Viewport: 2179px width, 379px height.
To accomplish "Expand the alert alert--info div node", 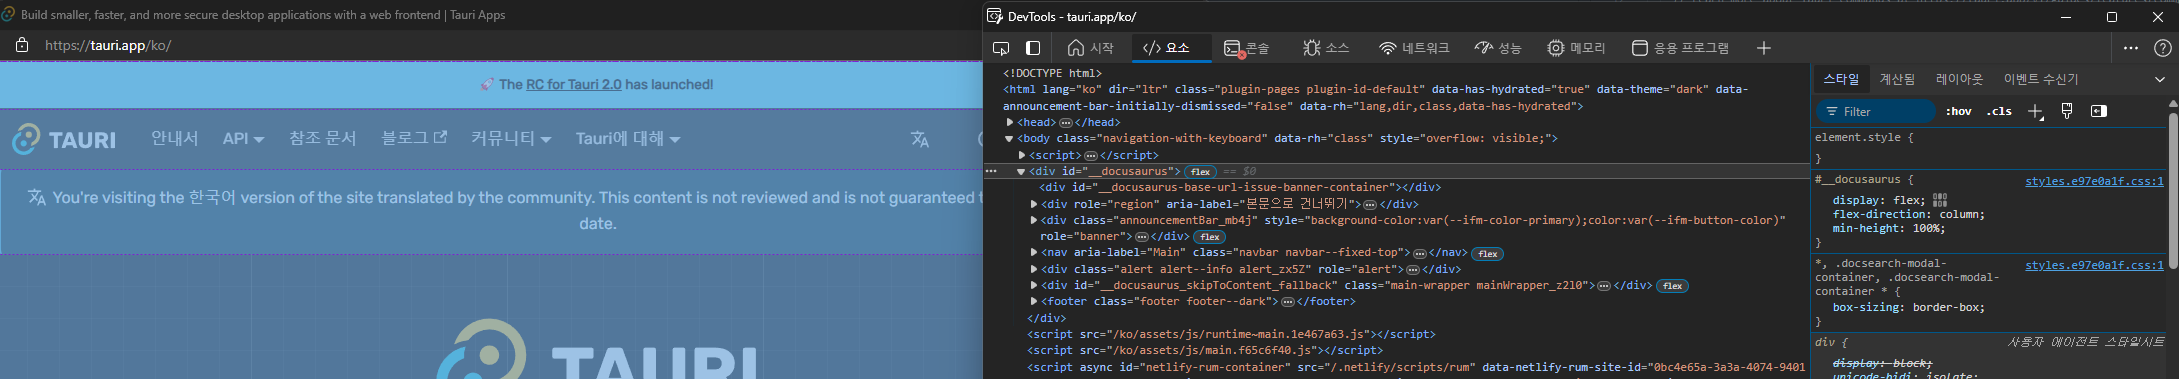I will tap(1034, 269).
